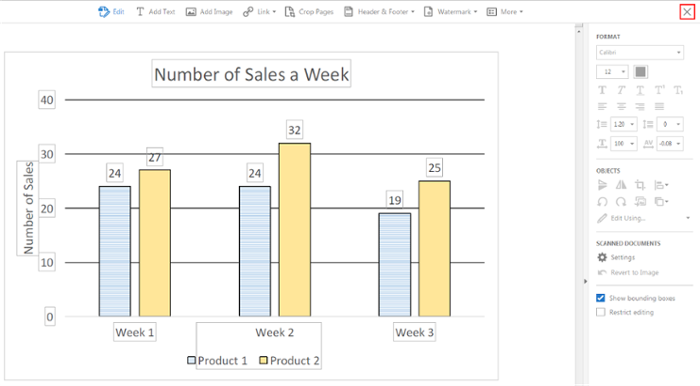The height and width of the screenshot is (386, 700).
Task: Click the crop object icon
Action: tap(640, 185)
